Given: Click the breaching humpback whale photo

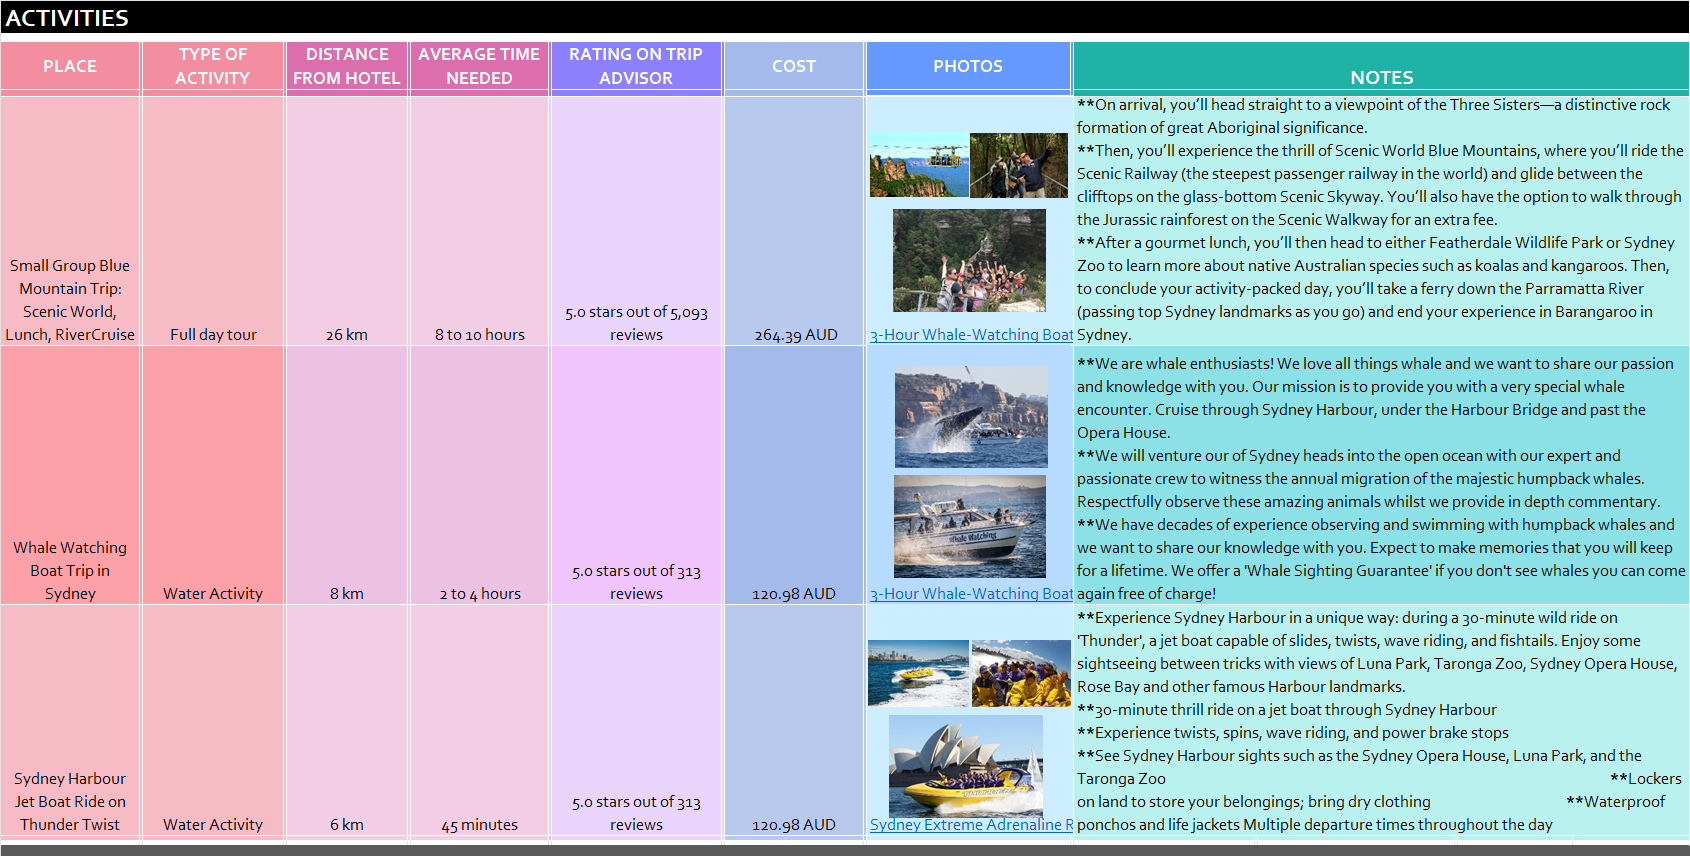Looking at the screenshot, I should (971, 416).
